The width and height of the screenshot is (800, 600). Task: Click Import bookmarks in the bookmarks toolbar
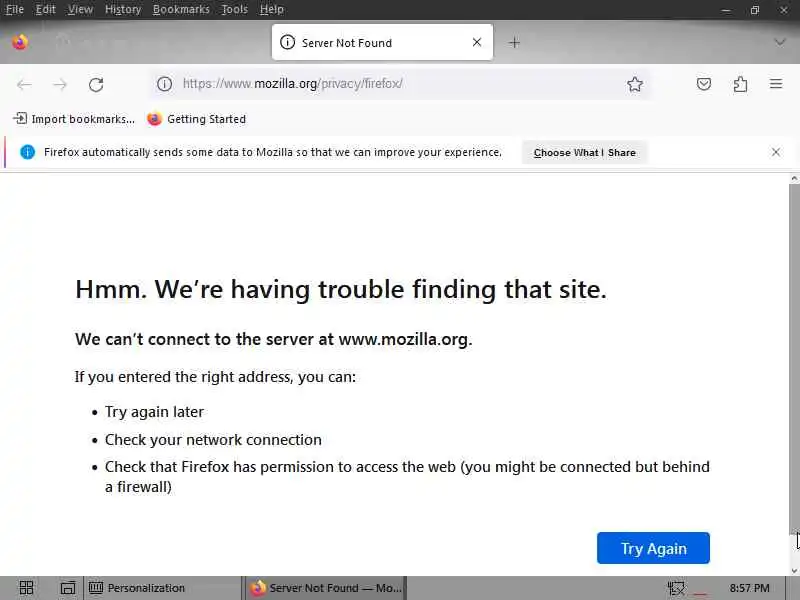[74, 119]
